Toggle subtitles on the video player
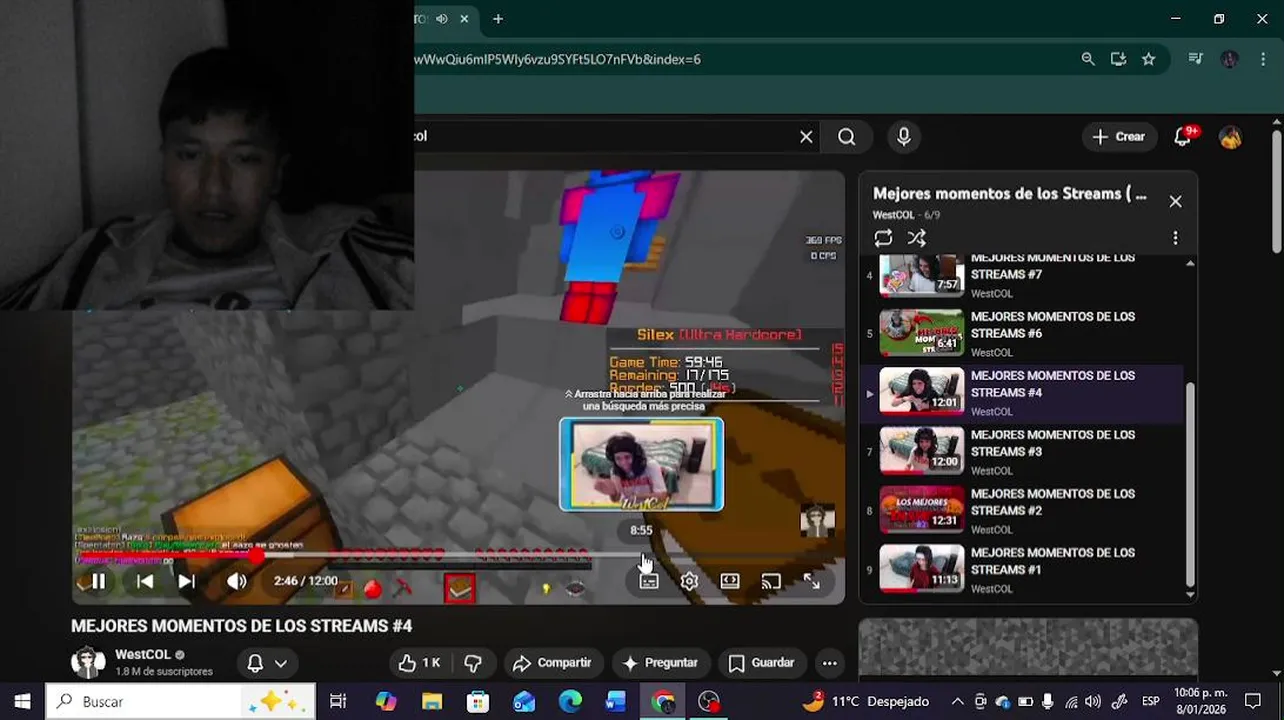 649,581
